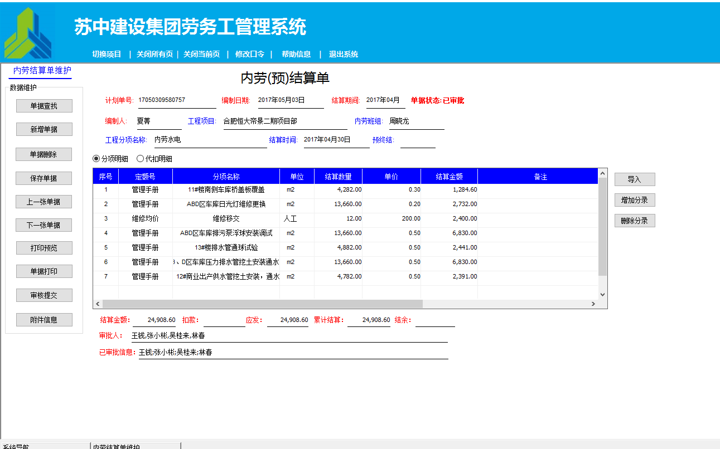Click the 单位 column header

(297, 177)
